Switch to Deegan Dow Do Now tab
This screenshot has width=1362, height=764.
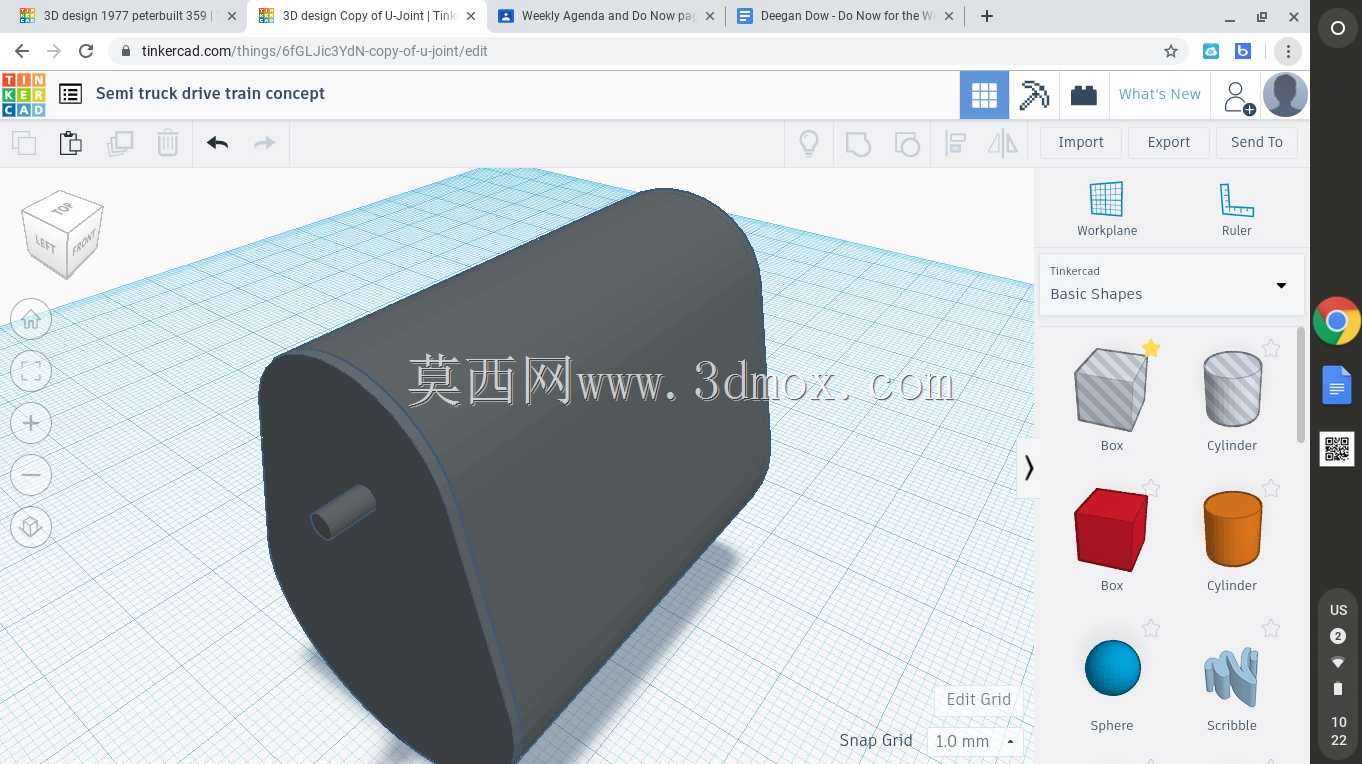click(x=846, y=16)
